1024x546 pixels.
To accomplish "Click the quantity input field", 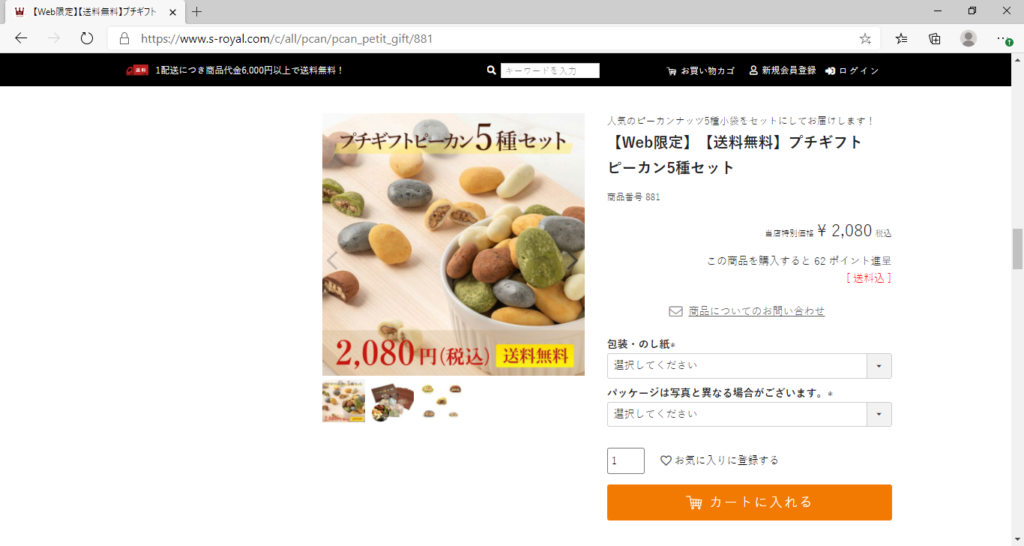I will pos(626,460).
